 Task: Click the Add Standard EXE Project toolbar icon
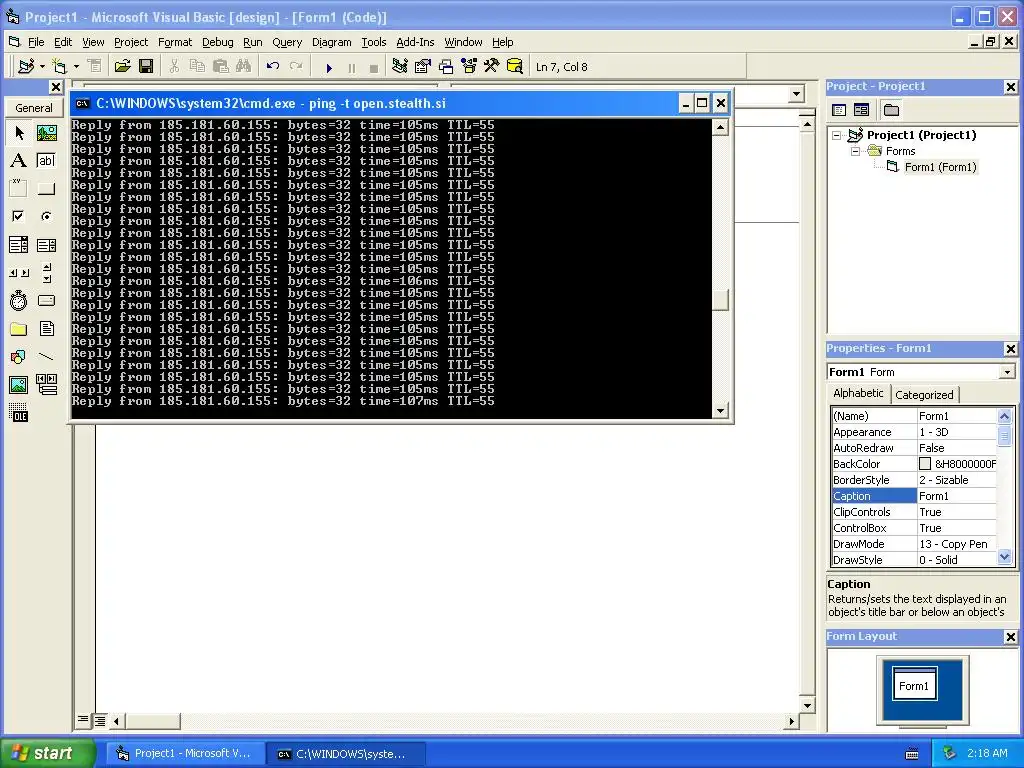tap(26, 66)
